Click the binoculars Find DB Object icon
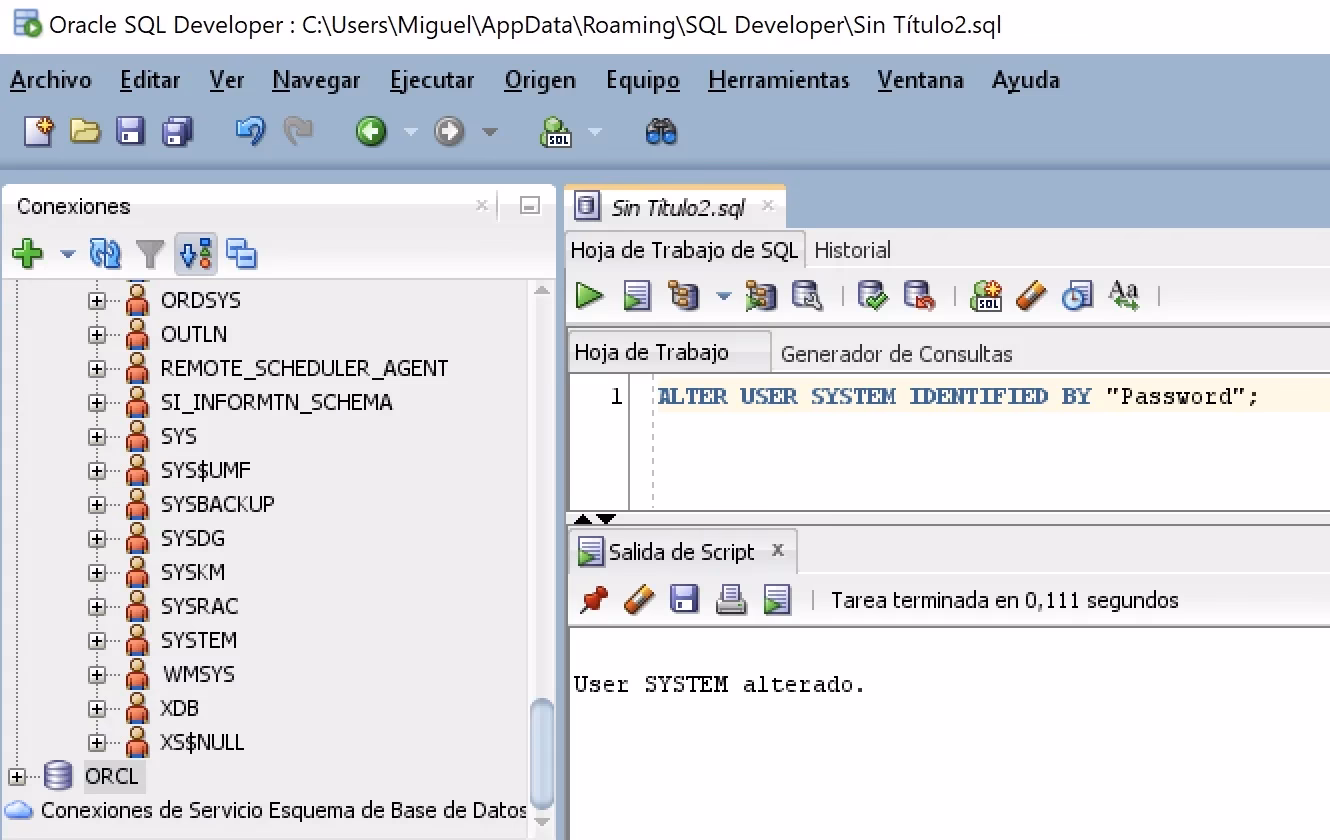 [661, 131]
